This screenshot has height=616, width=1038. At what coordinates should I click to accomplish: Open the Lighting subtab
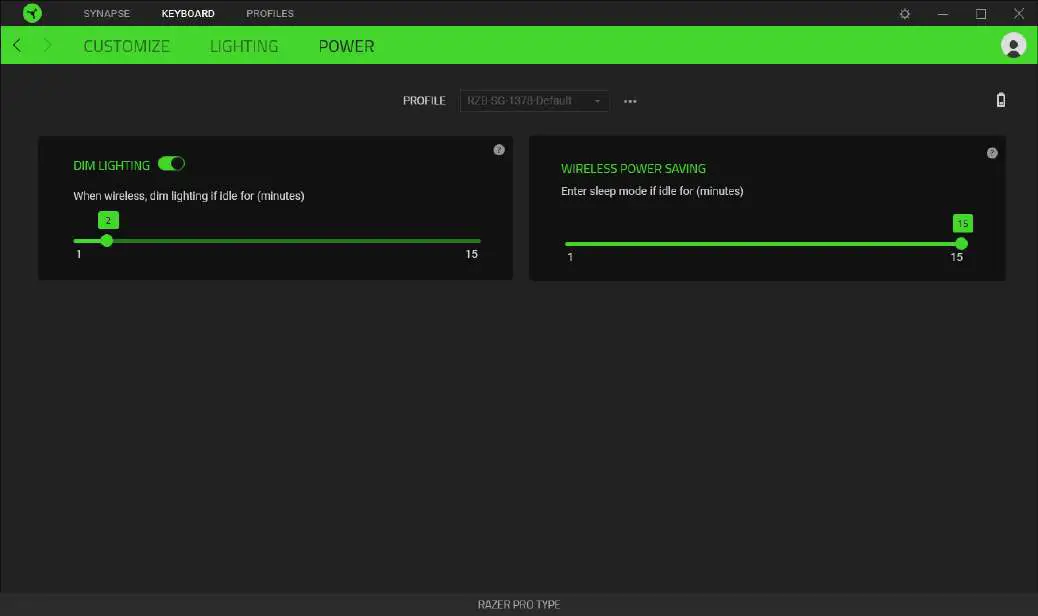coord(244,46)
